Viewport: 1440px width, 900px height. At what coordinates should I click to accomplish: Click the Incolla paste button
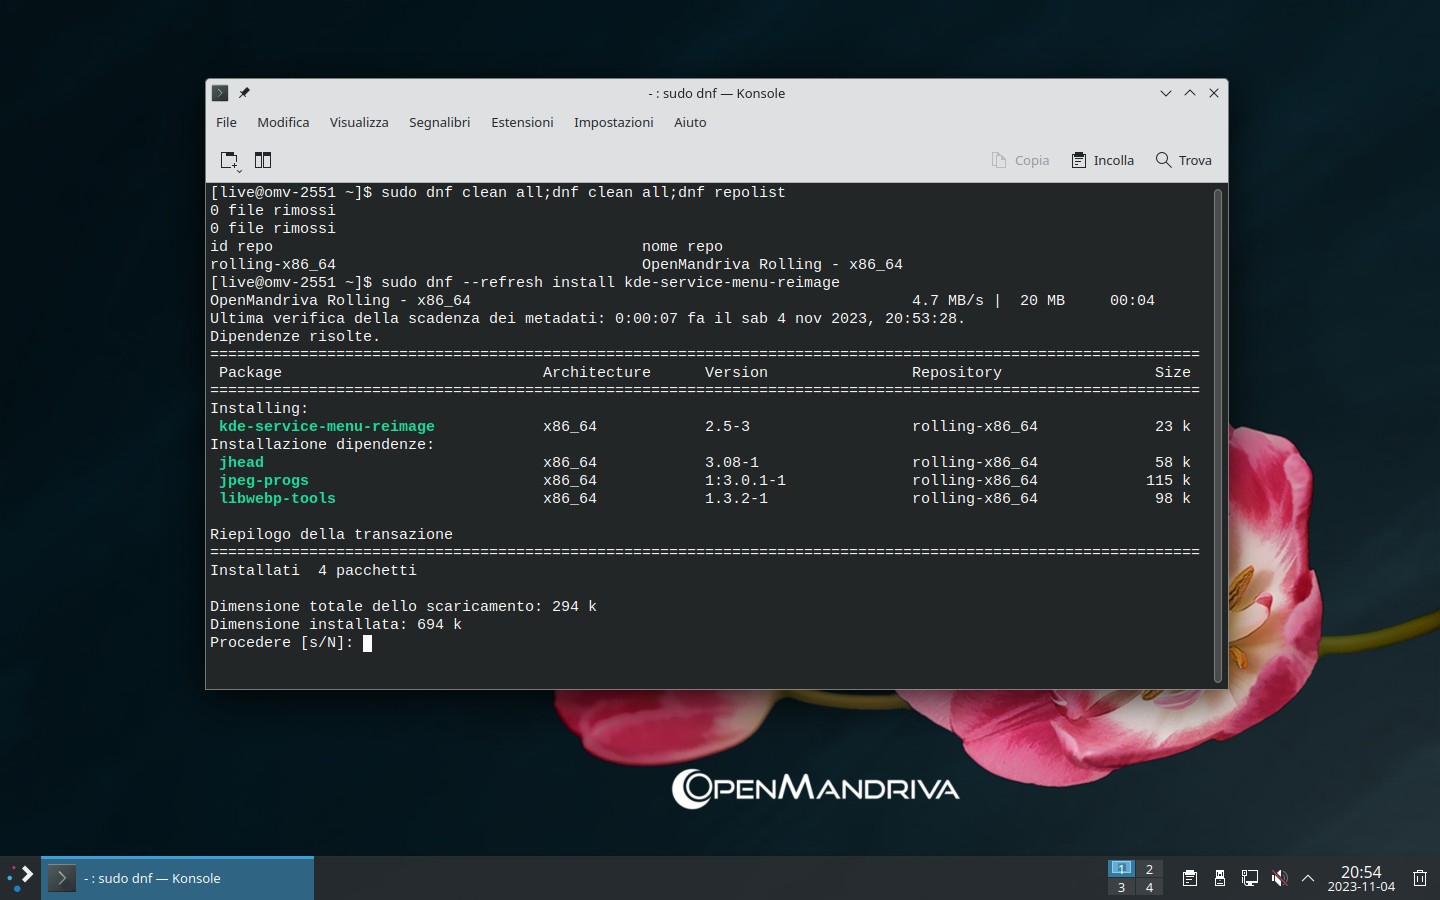[1103, 160]
